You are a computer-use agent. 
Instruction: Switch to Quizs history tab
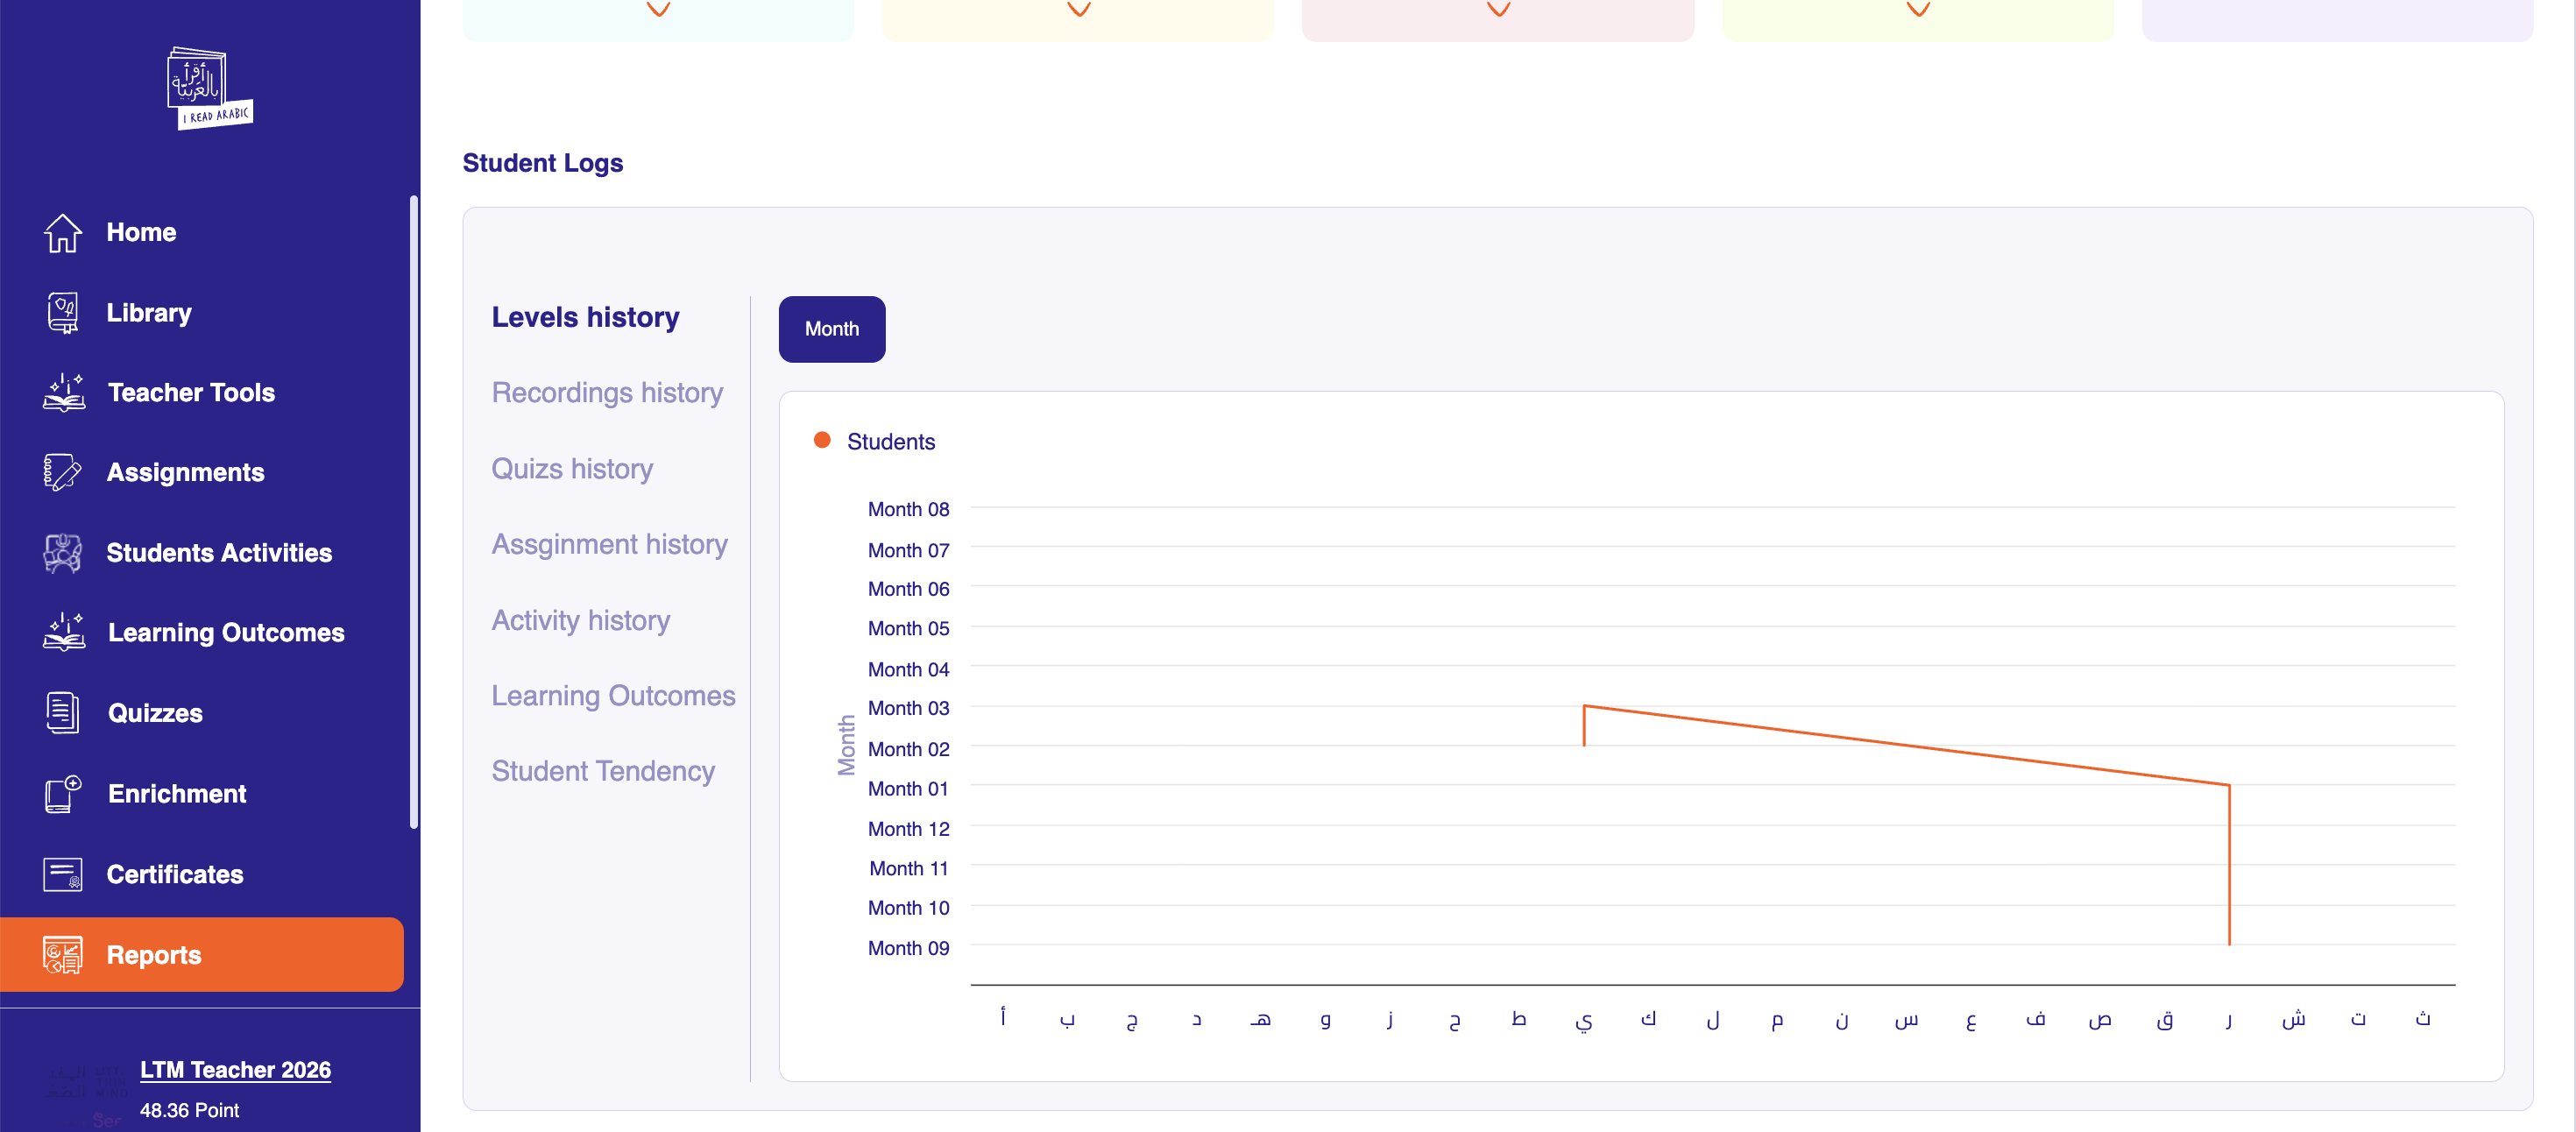click(x=571, y=468)
